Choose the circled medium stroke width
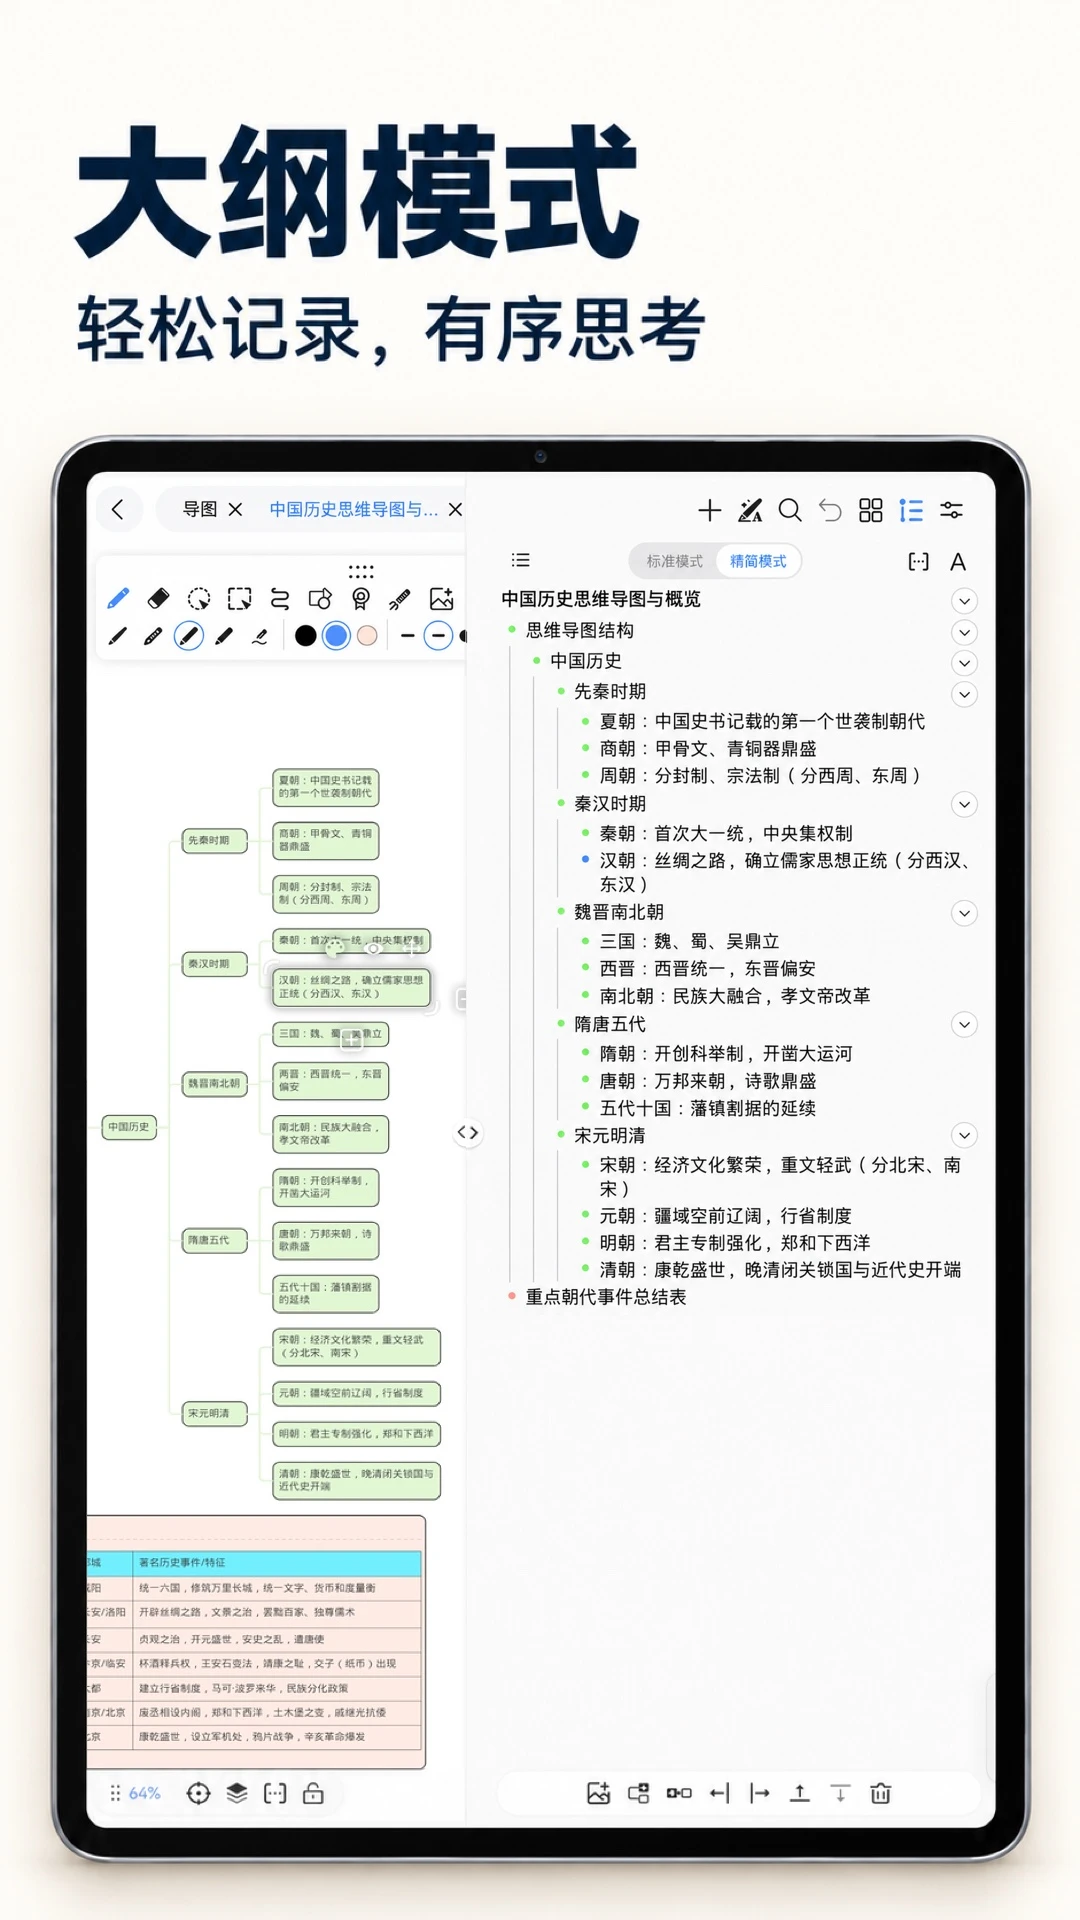 [x=438, y=636]
